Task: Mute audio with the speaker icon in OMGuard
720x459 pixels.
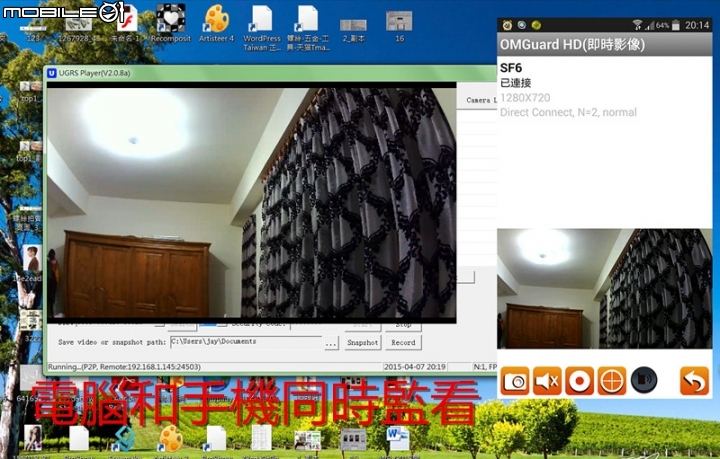Action: (547, 381)
